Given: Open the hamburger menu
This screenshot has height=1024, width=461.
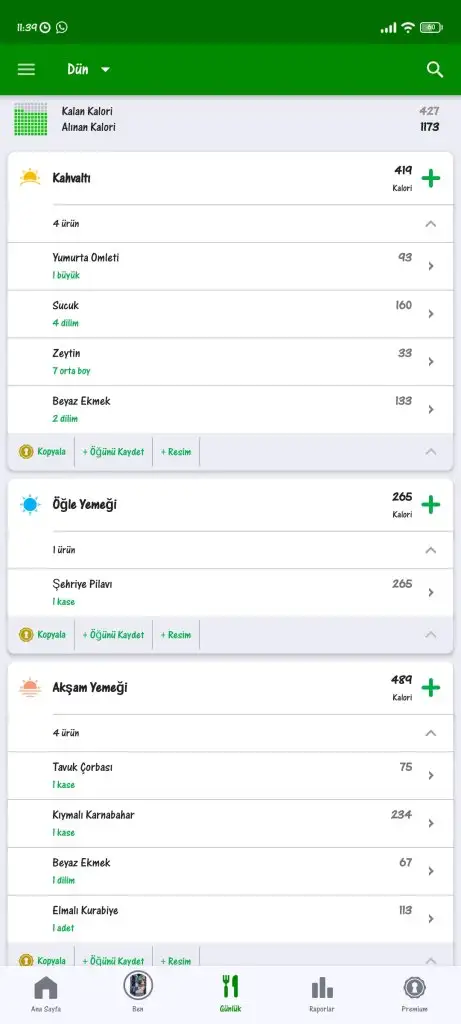Looking at the screenshot, I should [x=26, y=69].
